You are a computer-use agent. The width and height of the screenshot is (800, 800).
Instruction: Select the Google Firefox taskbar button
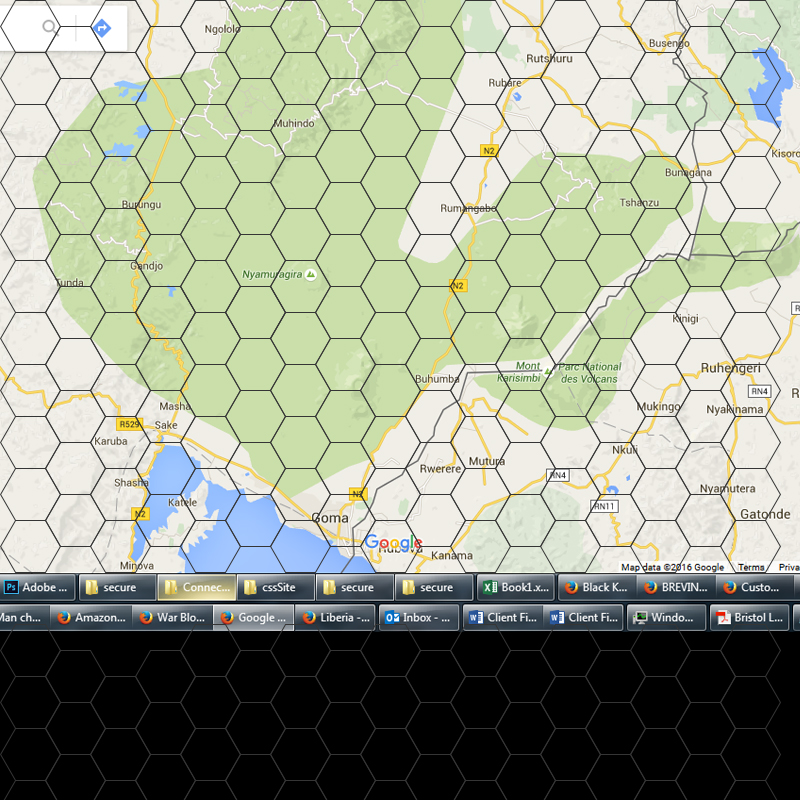point(253,617)
